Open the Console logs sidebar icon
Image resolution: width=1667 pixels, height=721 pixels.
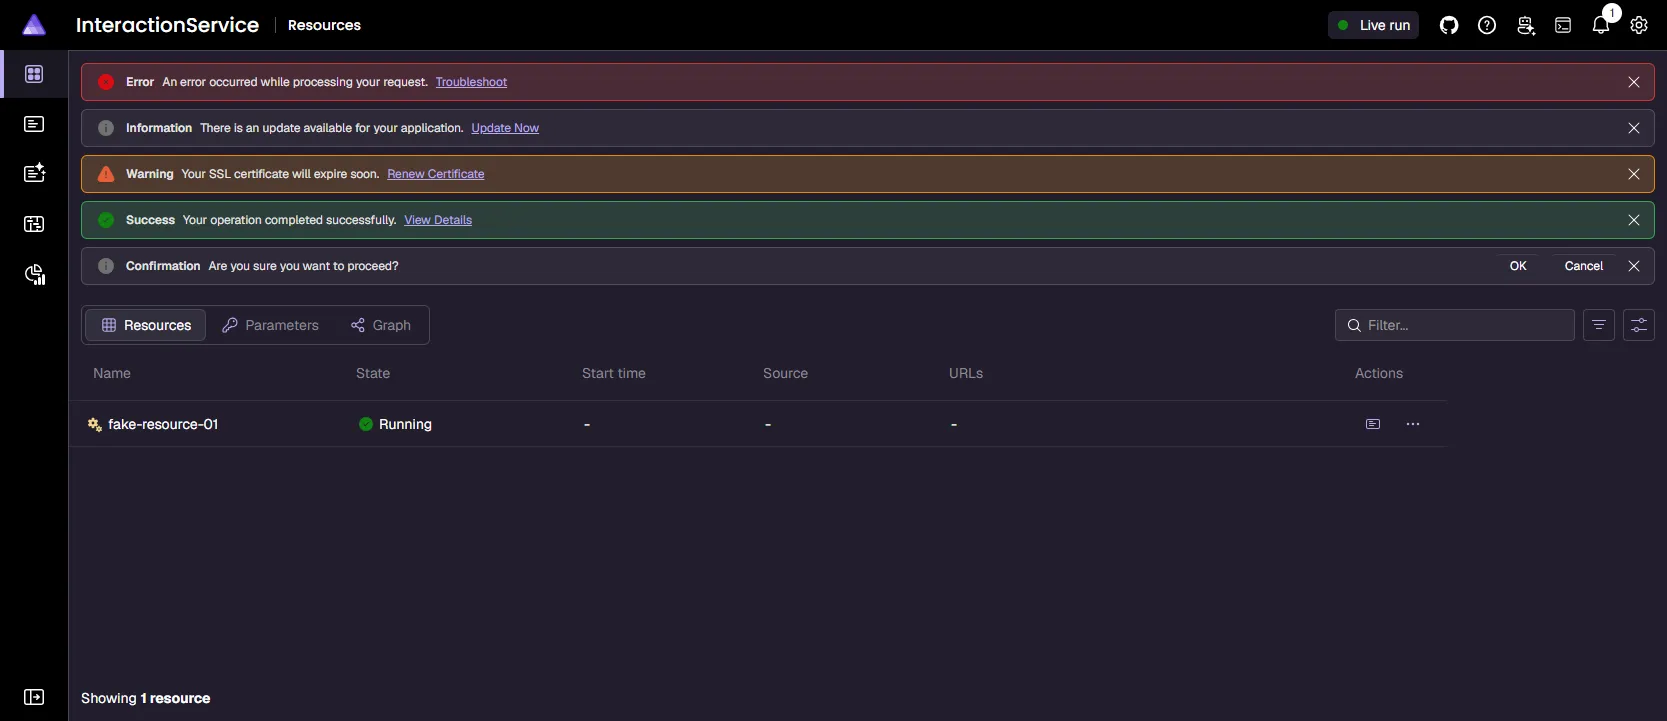(x=34, y=124)
